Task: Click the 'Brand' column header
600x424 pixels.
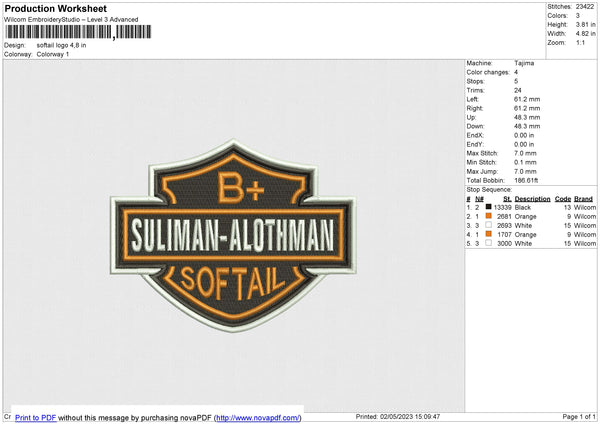Action: [584, 199]
